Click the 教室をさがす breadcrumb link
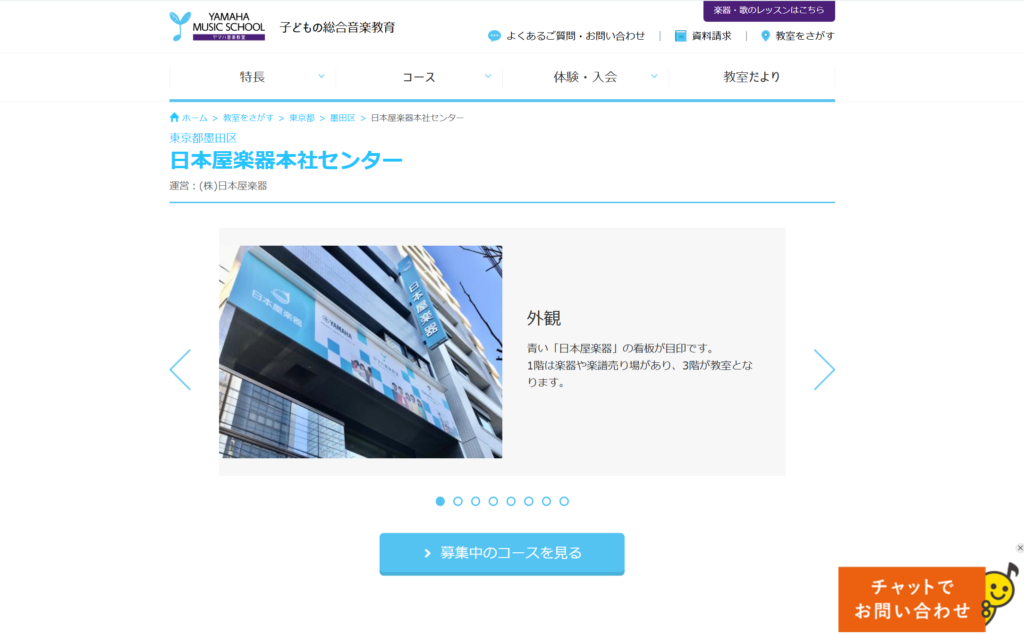This screenshot has width=1024, height=635. [x=248, y=118]
